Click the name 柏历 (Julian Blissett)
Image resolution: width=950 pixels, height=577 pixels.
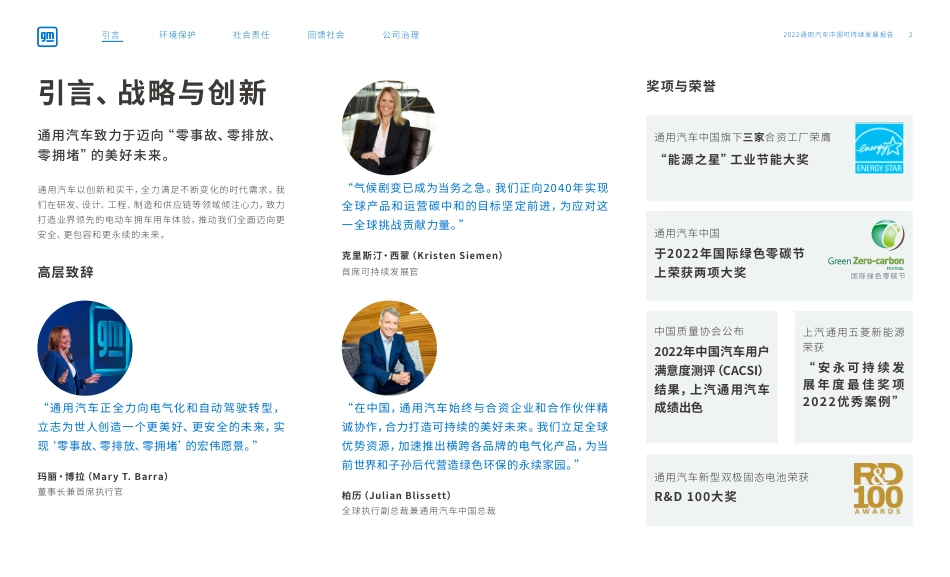click(396, 495)
